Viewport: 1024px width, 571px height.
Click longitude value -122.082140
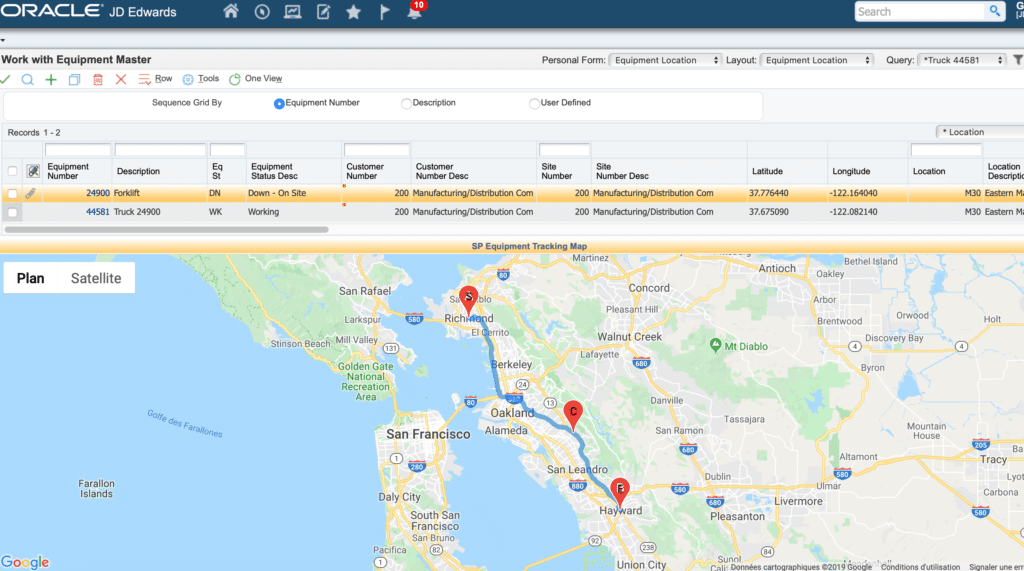853,212
